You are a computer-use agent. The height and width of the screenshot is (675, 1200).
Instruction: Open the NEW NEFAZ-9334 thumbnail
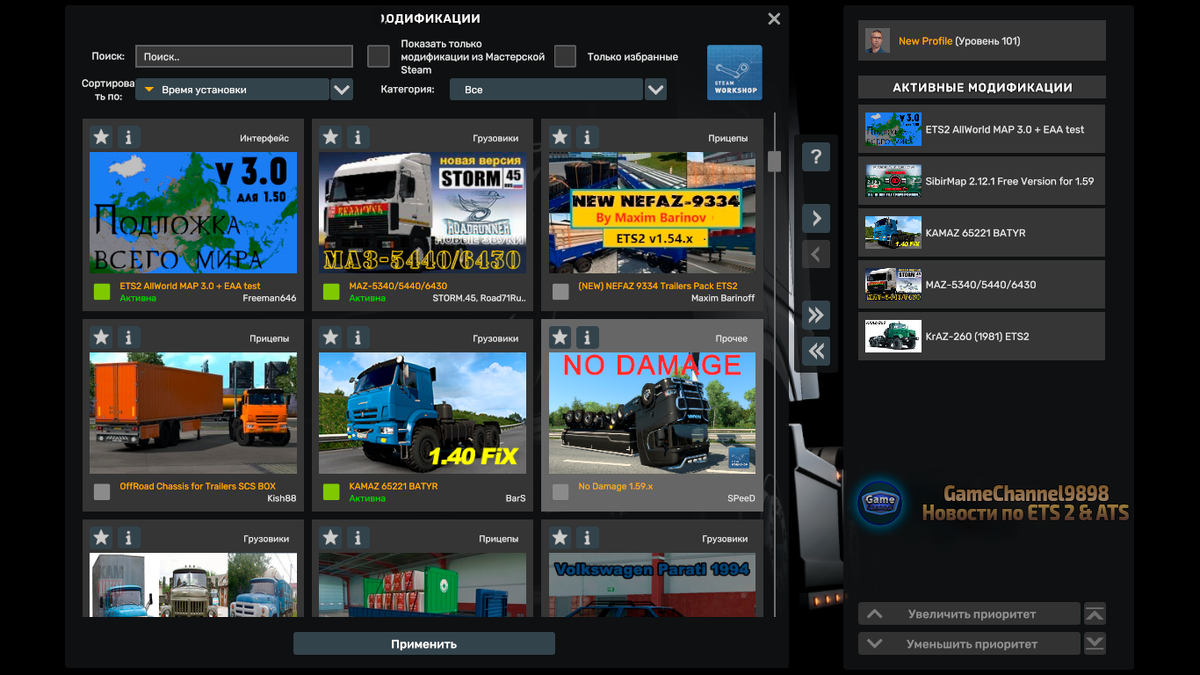tap(652, 213)
